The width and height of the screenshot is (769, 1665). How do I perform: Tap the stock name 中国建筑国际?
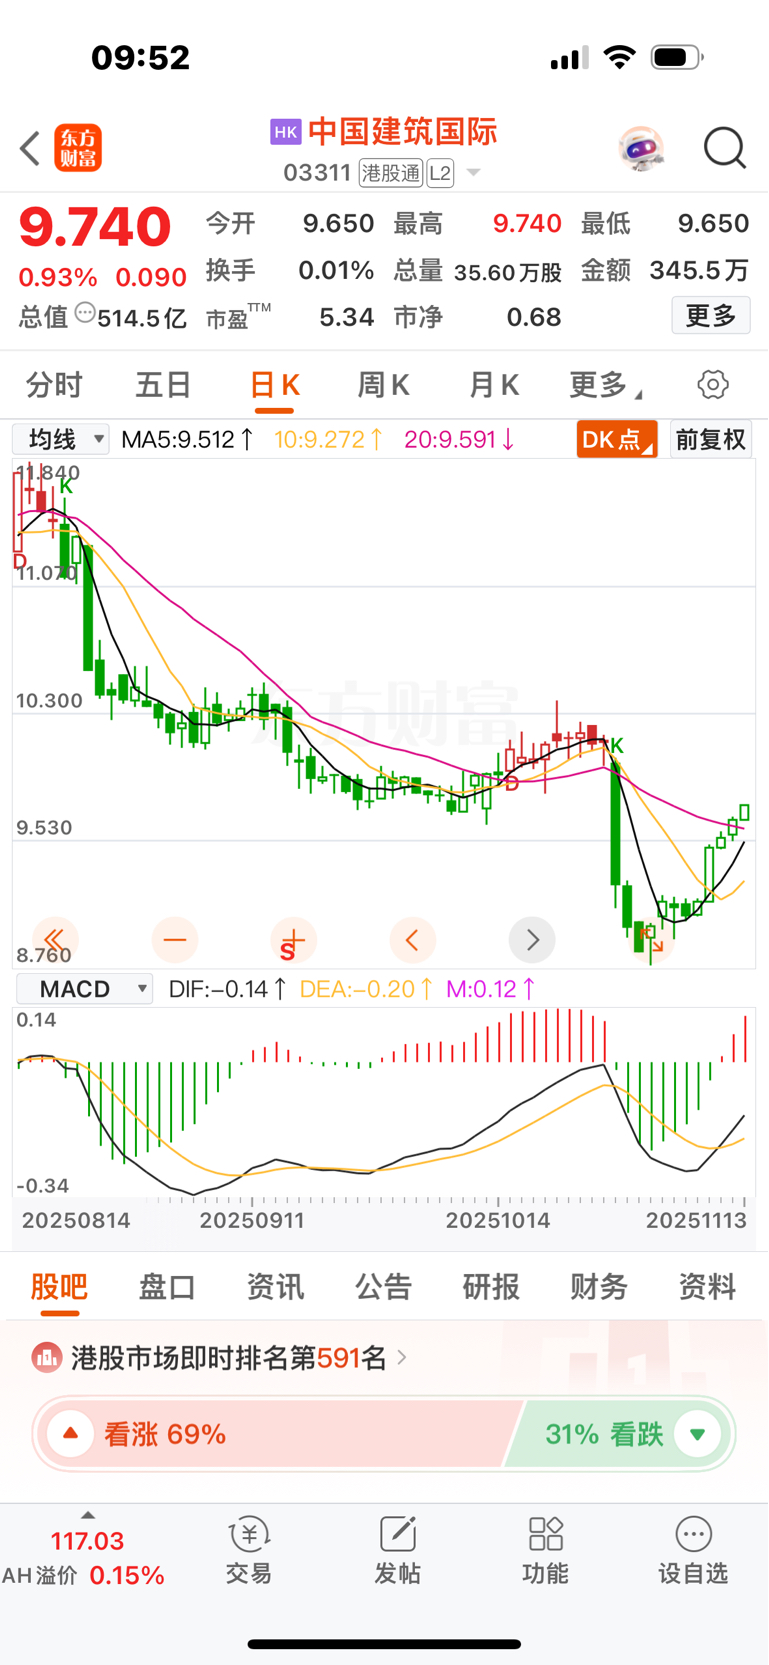(403, 131)
